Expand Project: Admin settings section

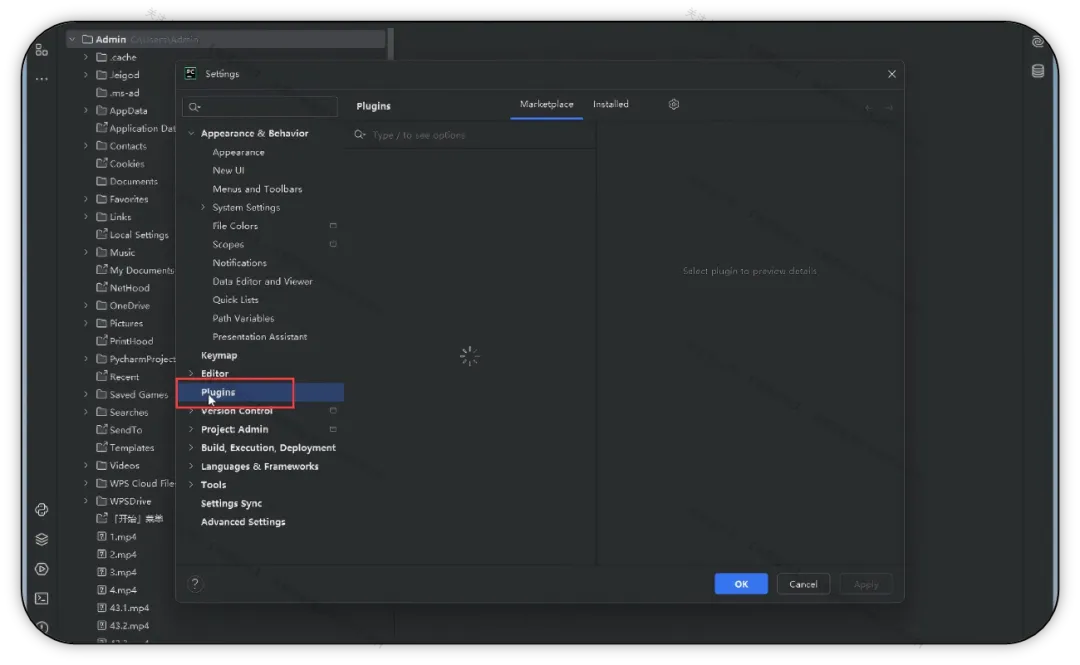click(x=191, y=429)
